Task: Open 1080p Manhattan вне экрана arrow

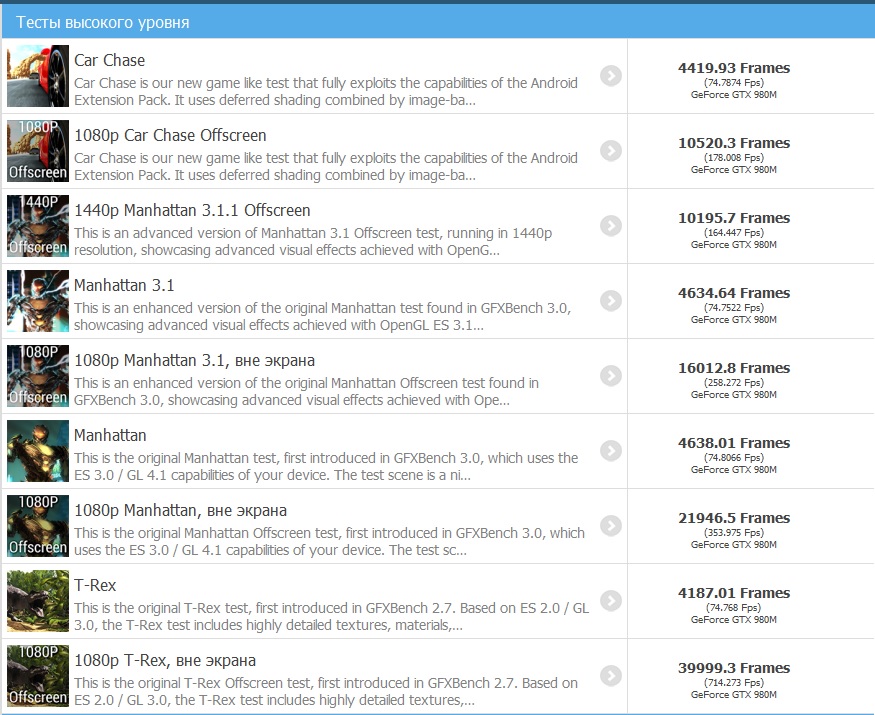Action: tap(611, 525)
